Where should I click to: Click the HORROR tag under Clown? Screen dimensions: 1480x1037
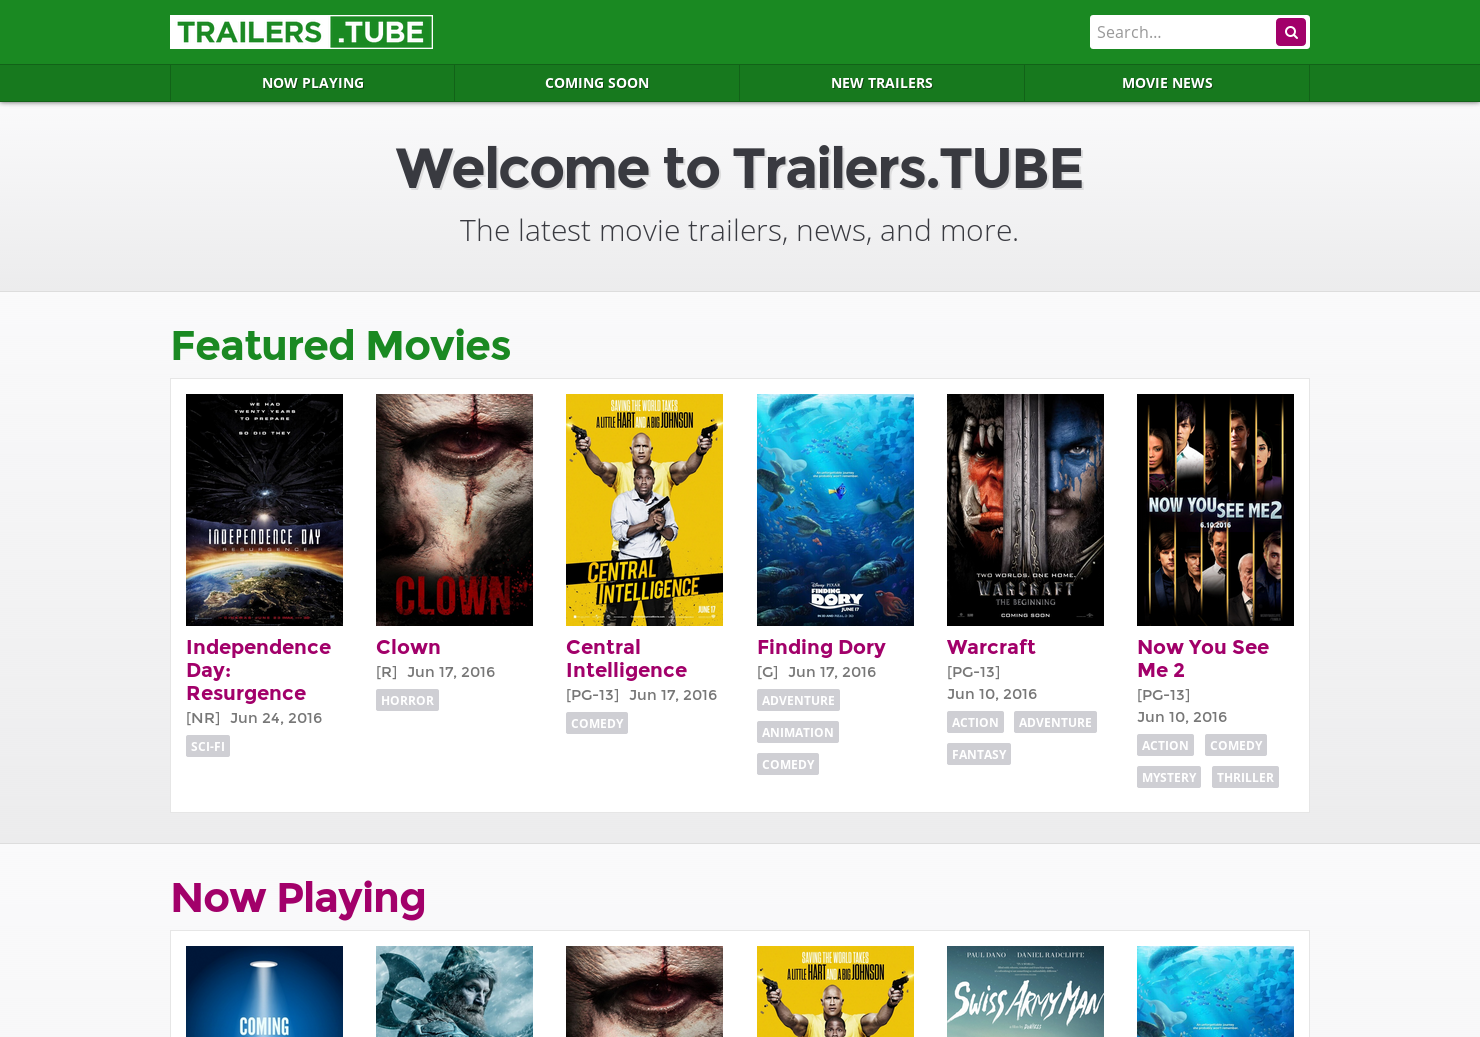407,700
